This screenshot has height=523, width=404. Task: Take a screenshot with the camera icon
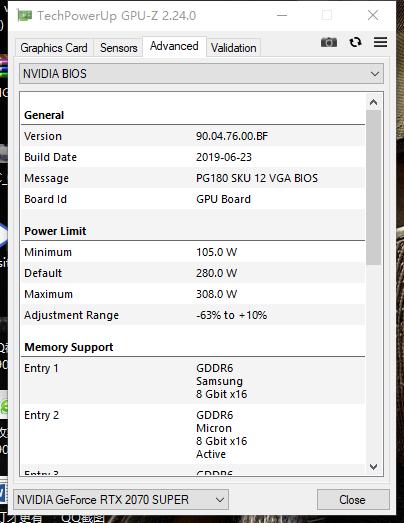(x=329, y=42)
